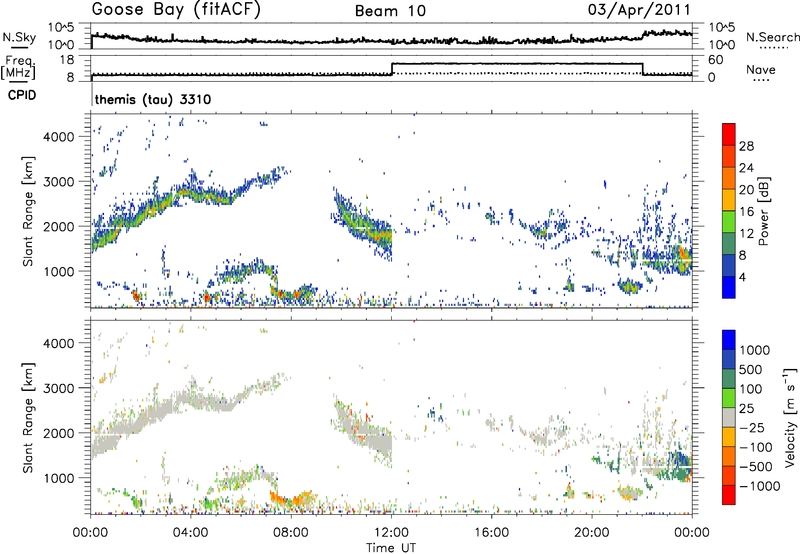The height and width of the screenshot is (554, 800).
Task: Click the "2000" tick of the velocity panel
Action: click(58, 433)
